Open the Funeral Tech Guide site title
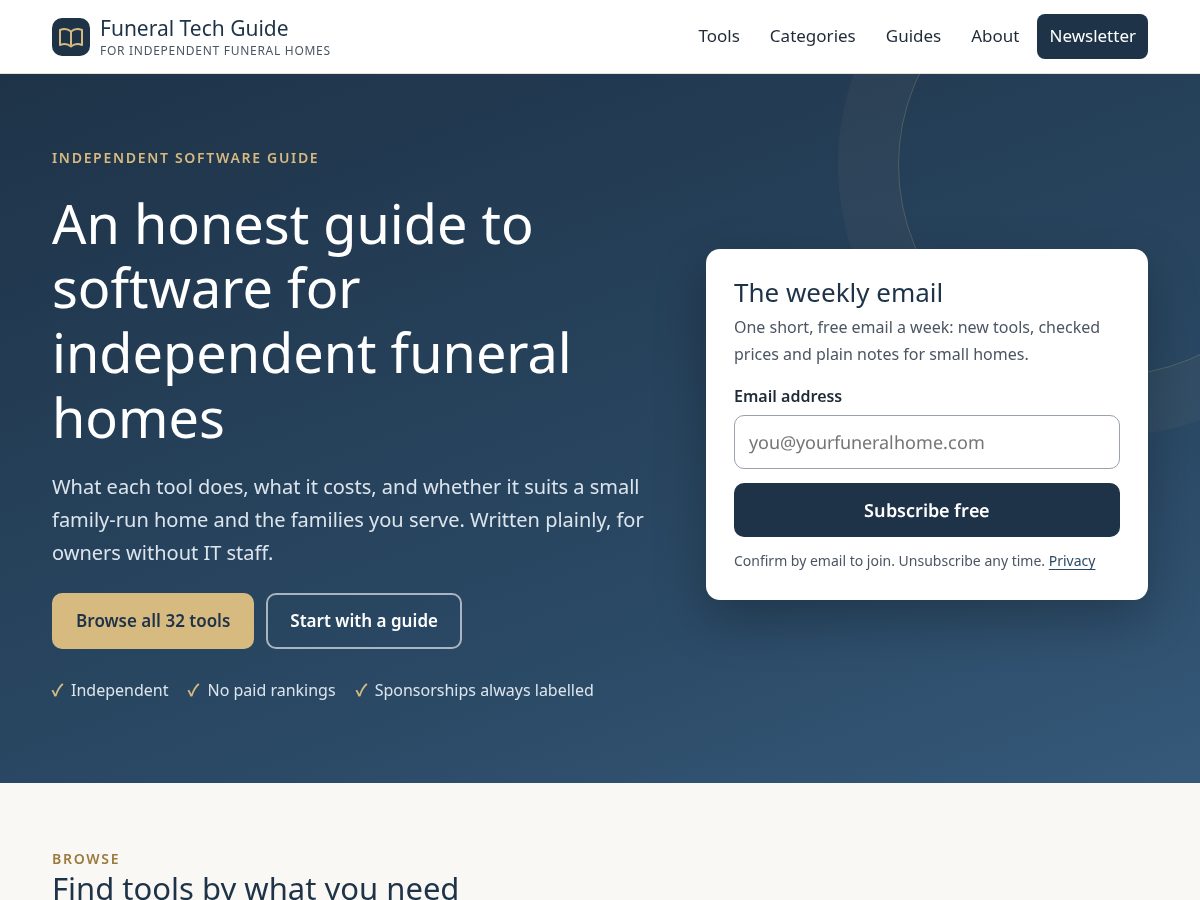 point(194,28)
